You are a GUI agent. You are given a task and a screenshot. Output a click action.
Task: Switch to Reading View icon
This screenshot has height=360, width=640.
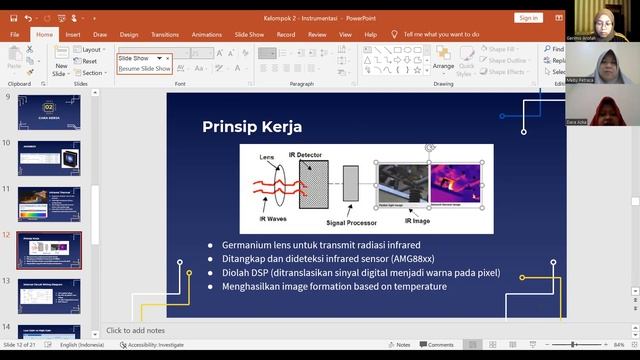[x=513, y=345]
